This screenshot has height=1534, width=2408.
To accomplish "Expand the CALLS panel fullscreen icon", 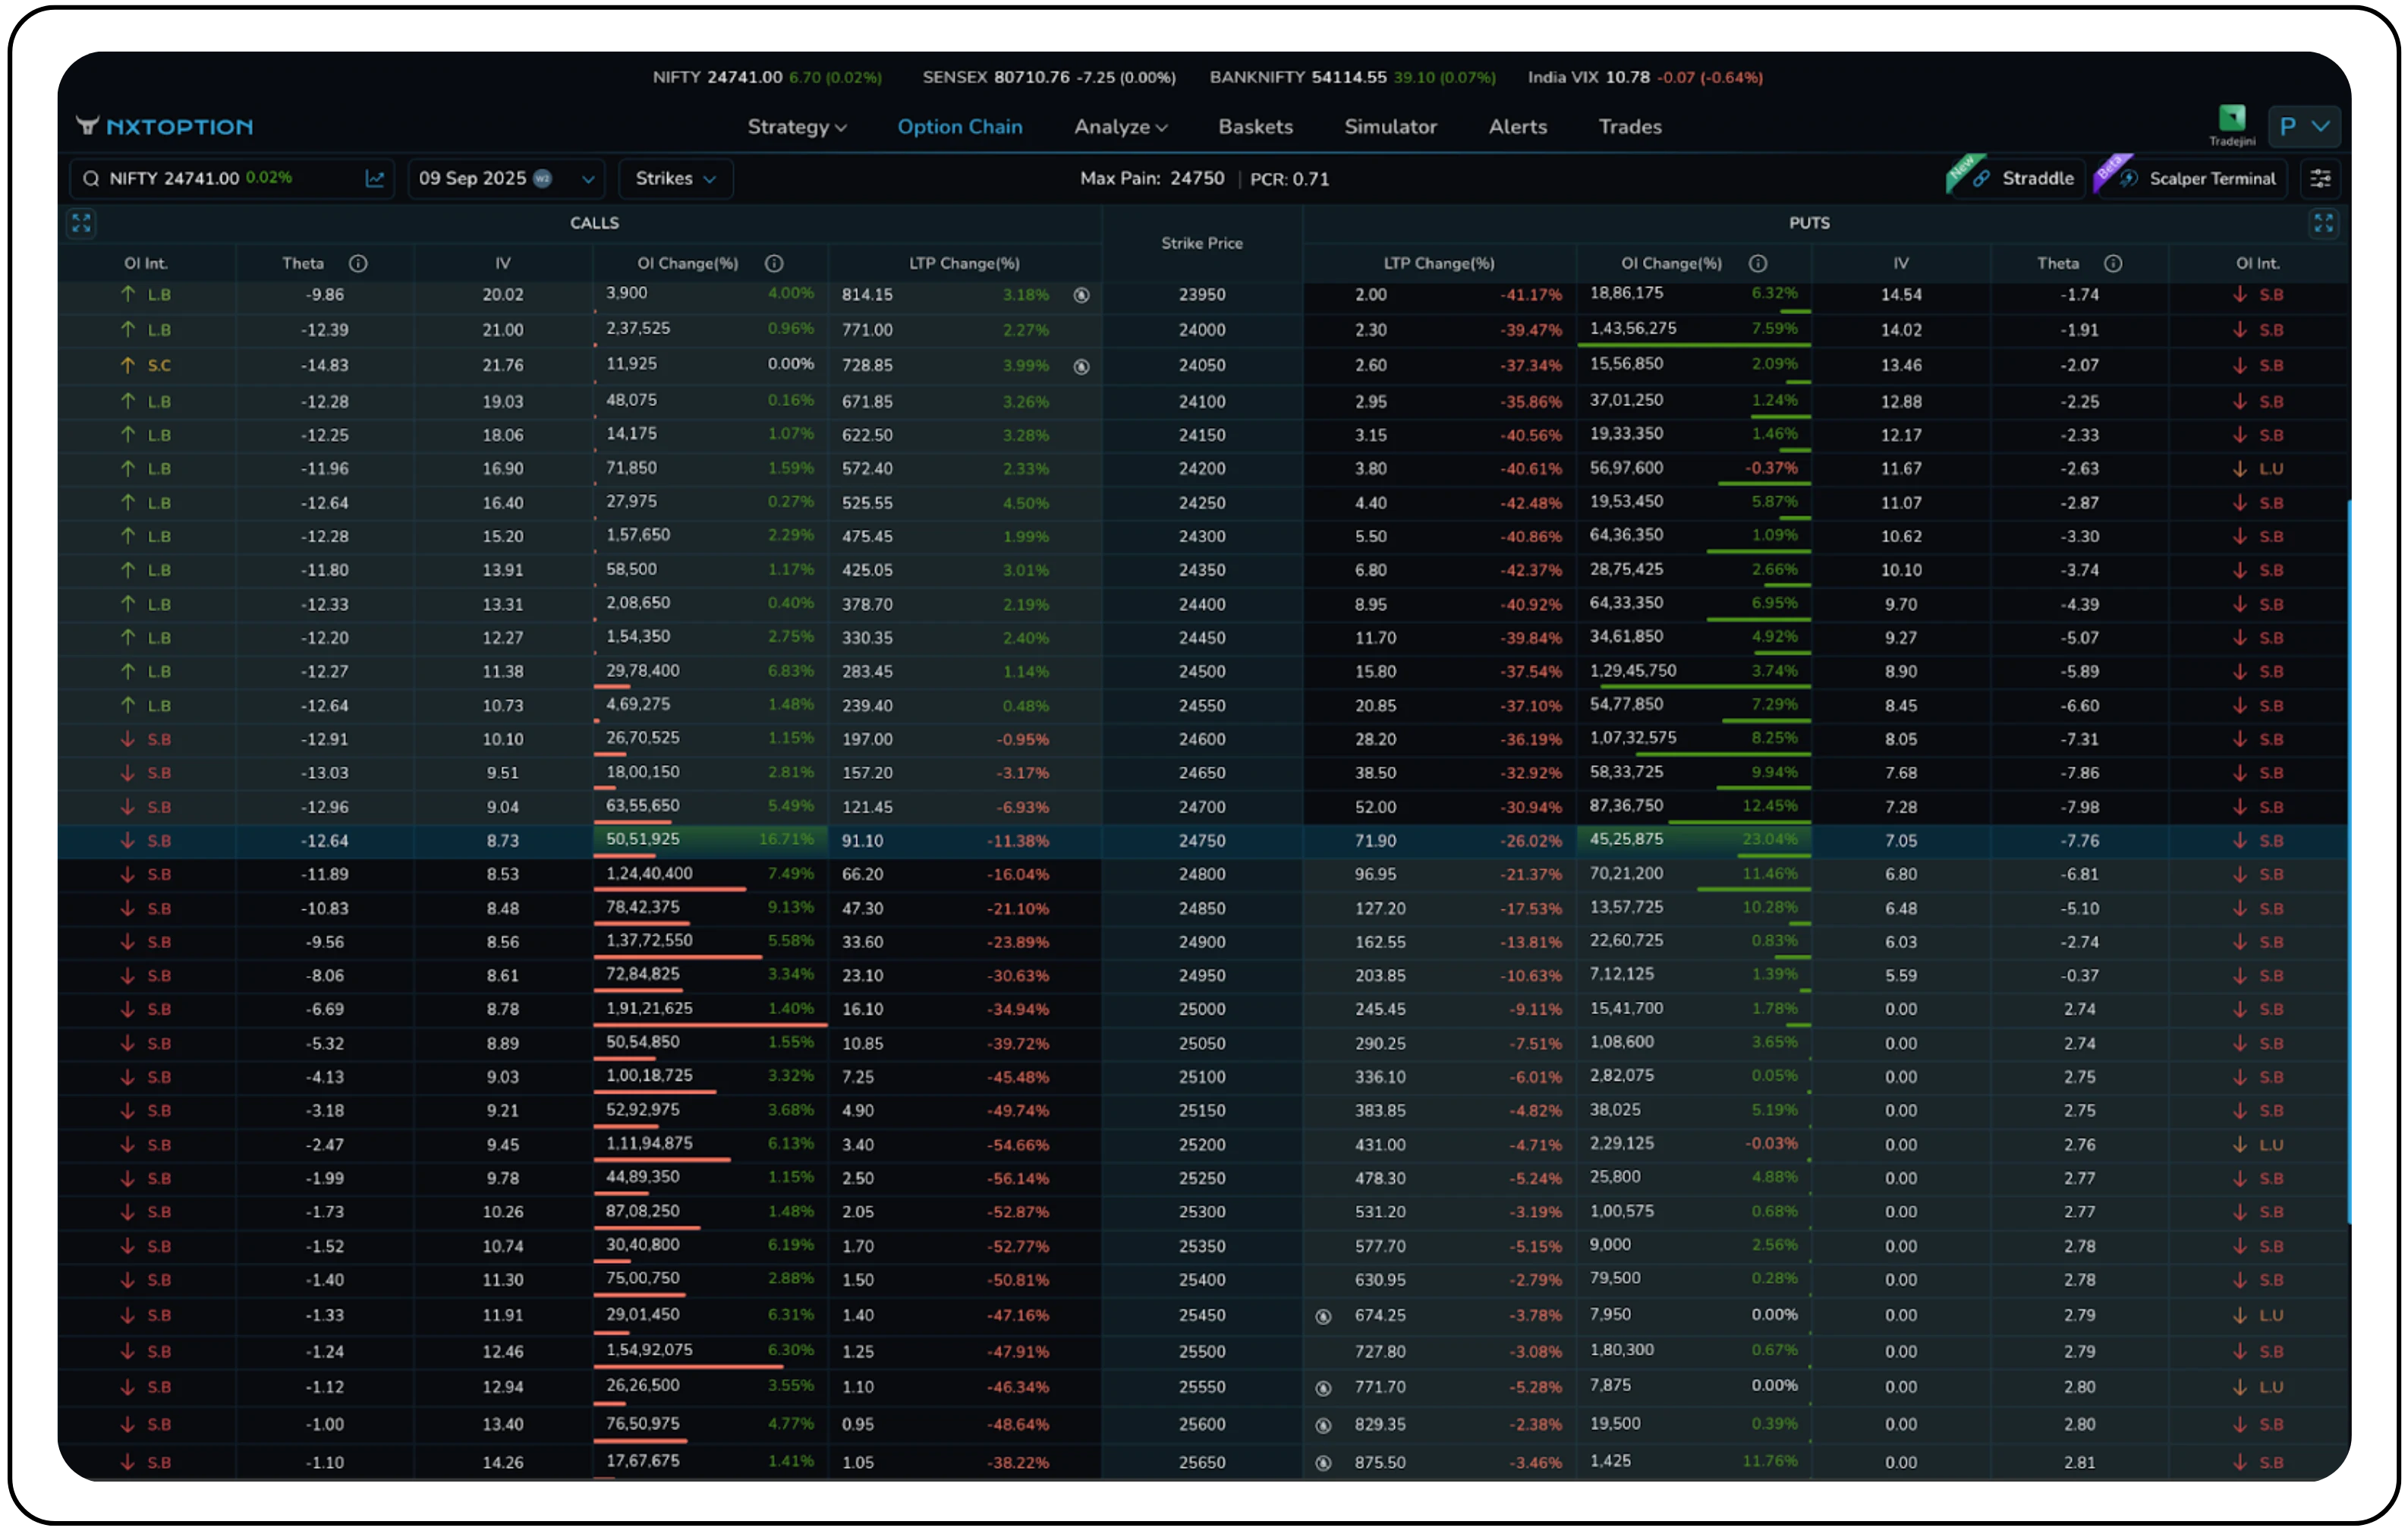I will 81,223.
